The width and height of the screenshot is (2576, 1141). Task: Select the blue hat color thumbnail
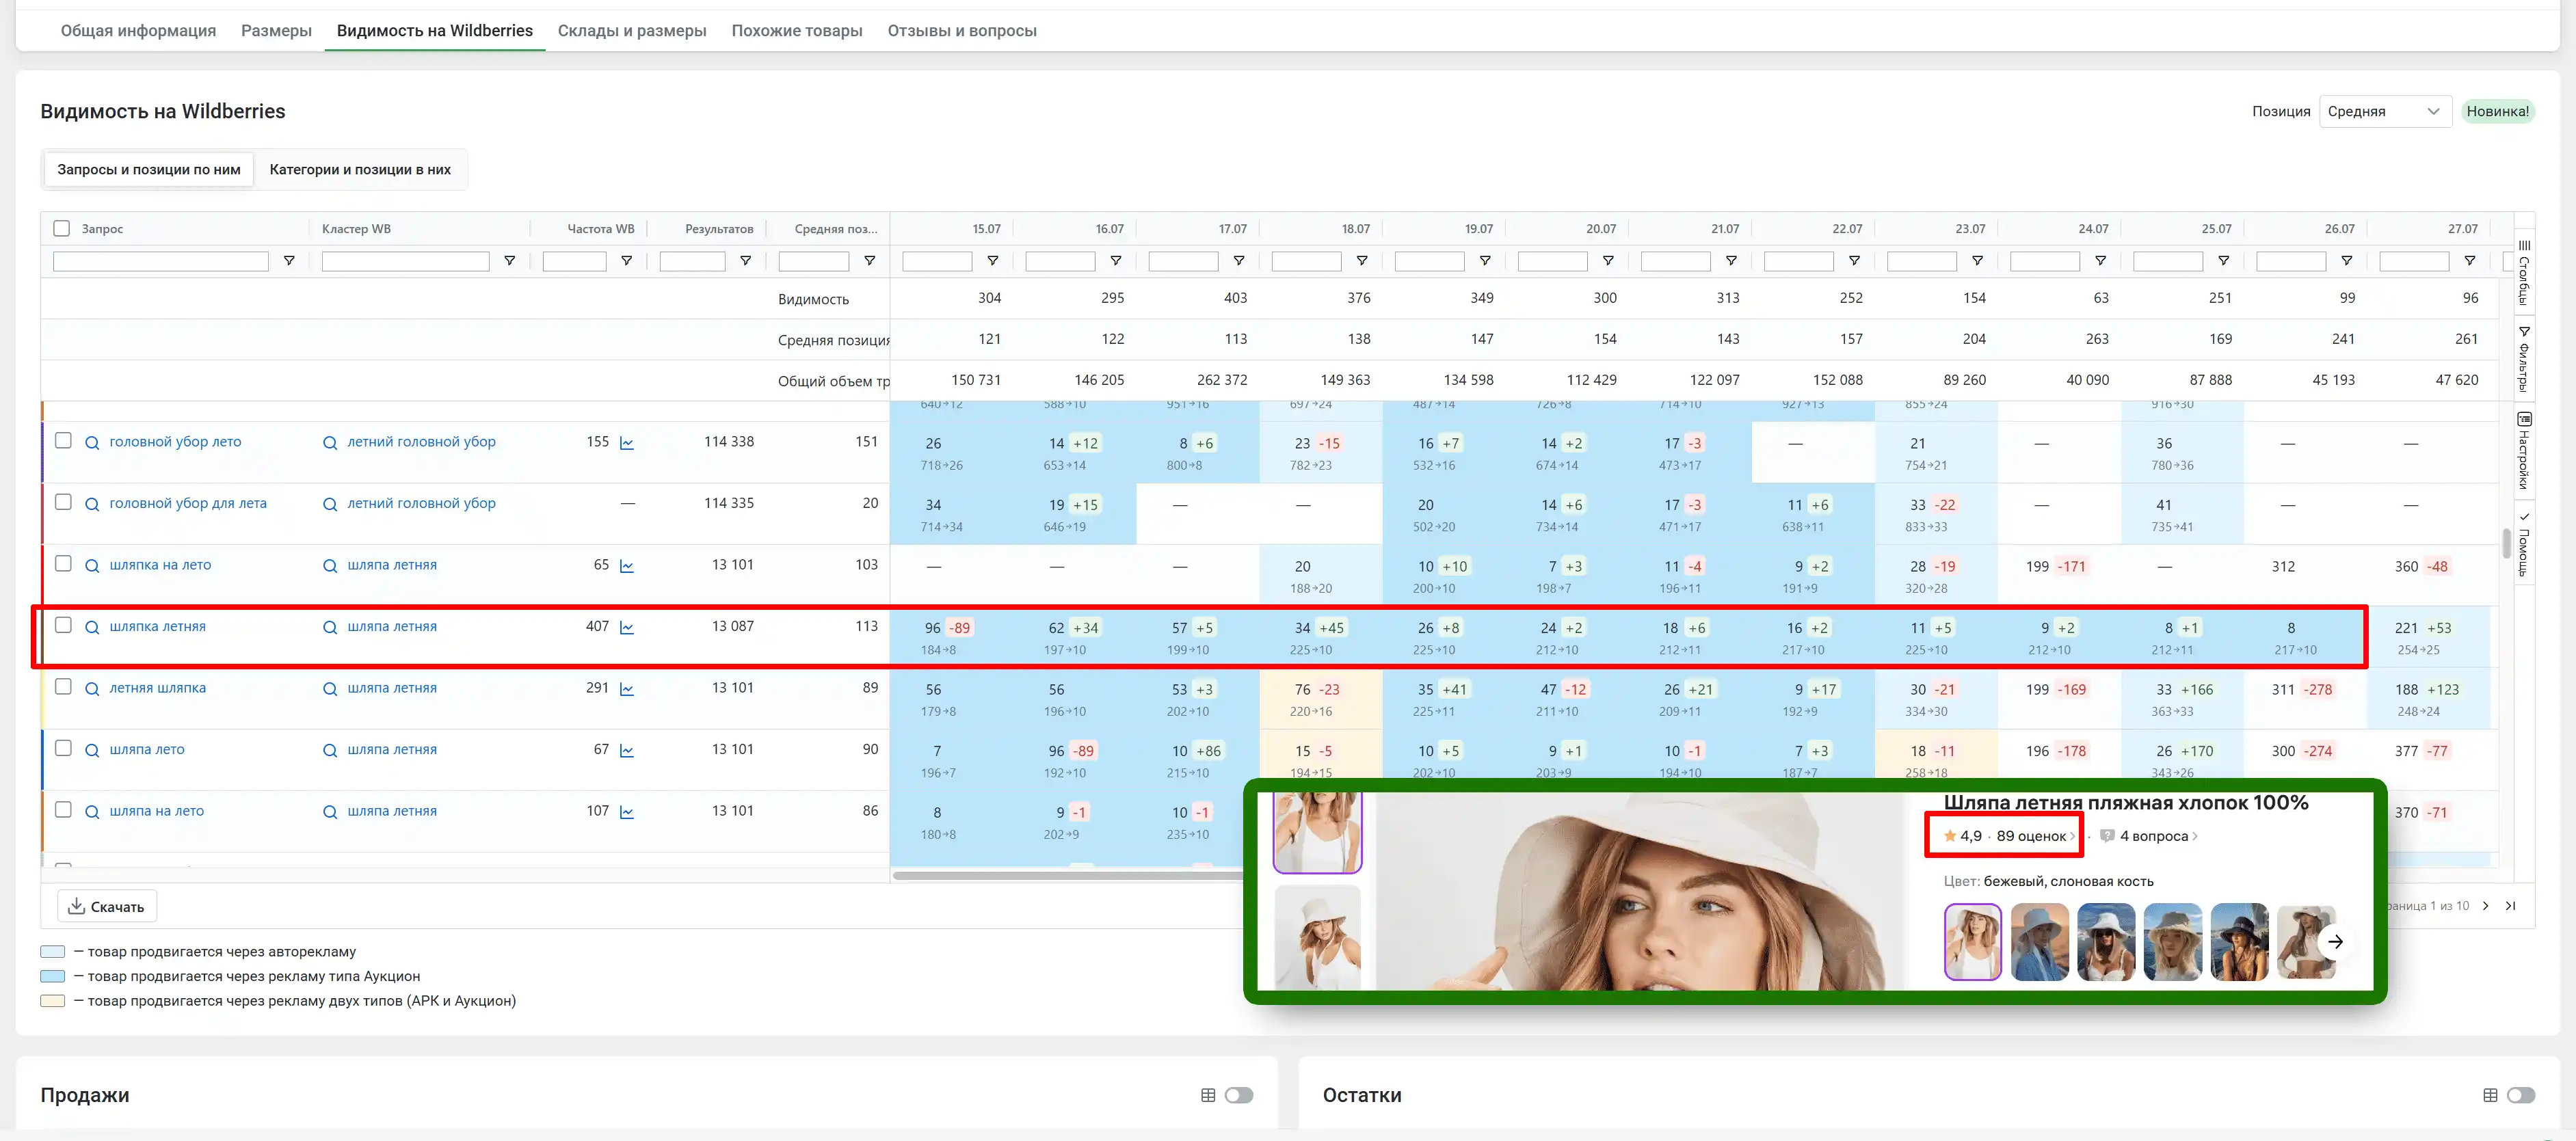pos(2039,941)
